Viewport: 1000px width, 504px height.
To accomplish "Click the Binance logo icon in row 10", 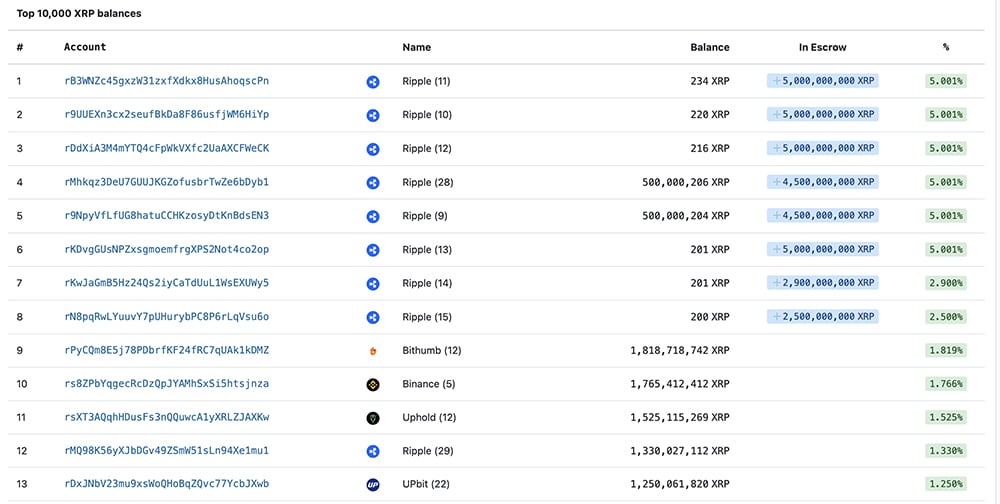I will [373, 385].
